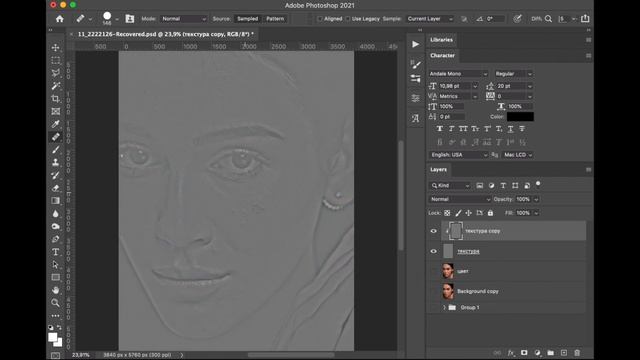Click the Search magnifier icon
The image size is (640, 360).
click(549, 19)
